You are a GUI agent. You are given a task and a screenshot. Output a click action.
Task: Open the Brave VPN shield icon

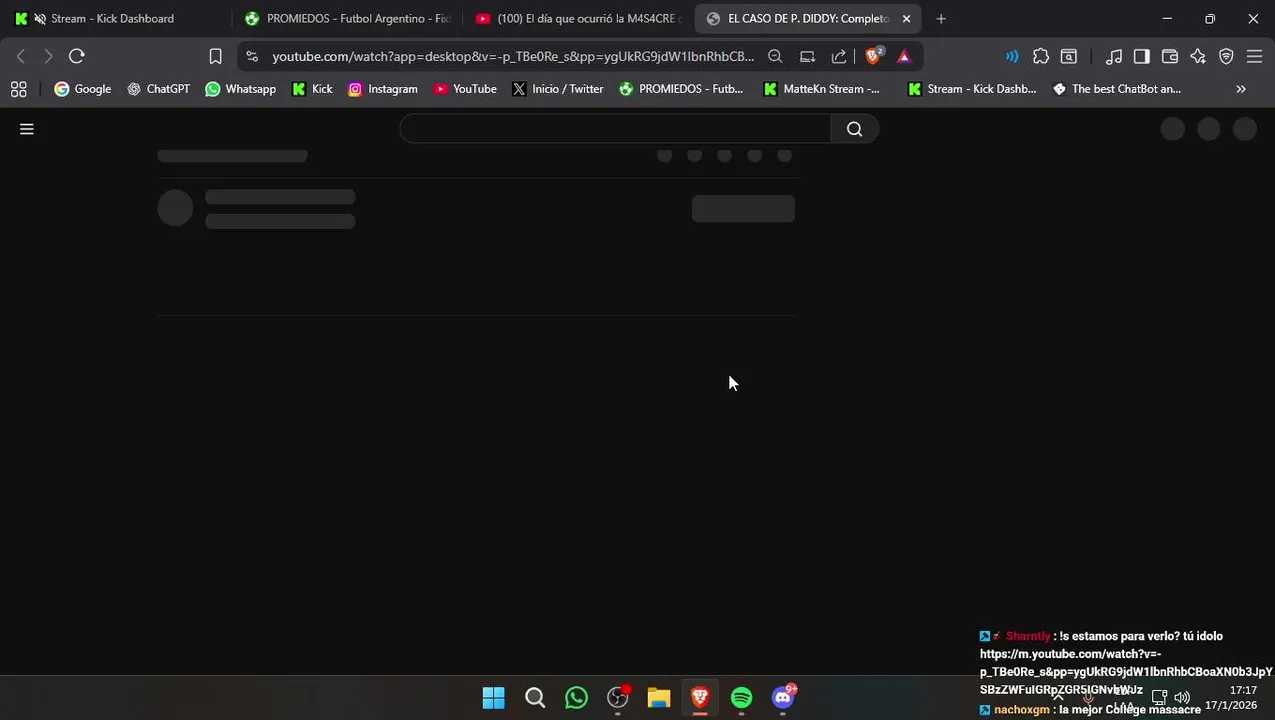point(1226,56)
